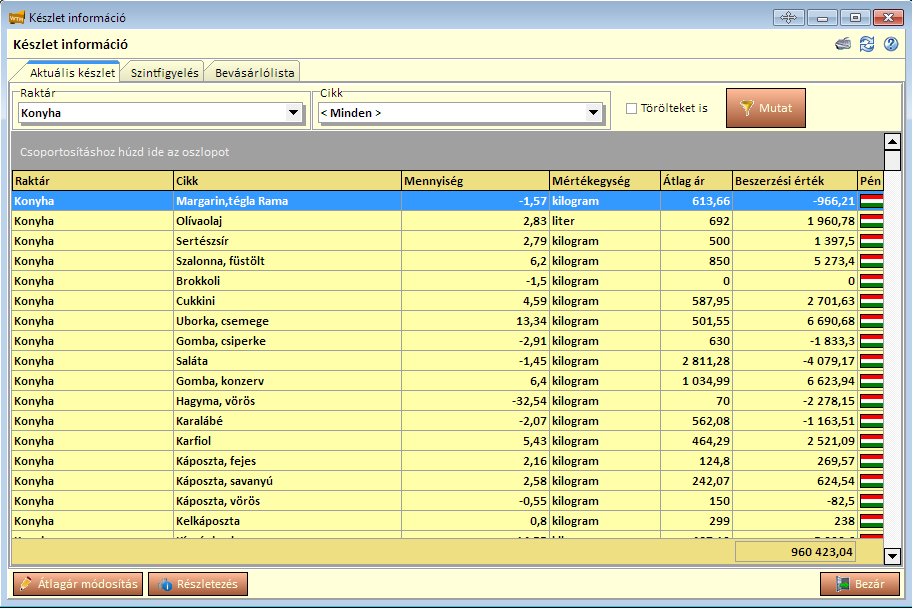Click flag icon in Brokkoli row
Screen dimensions: 912x608
[x=871, y=281]
